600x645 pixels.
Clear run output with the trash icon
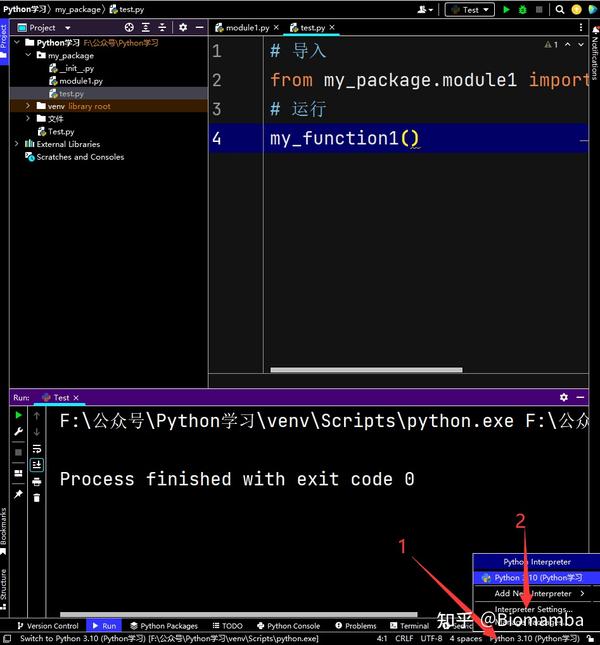[x=37, y=498]
